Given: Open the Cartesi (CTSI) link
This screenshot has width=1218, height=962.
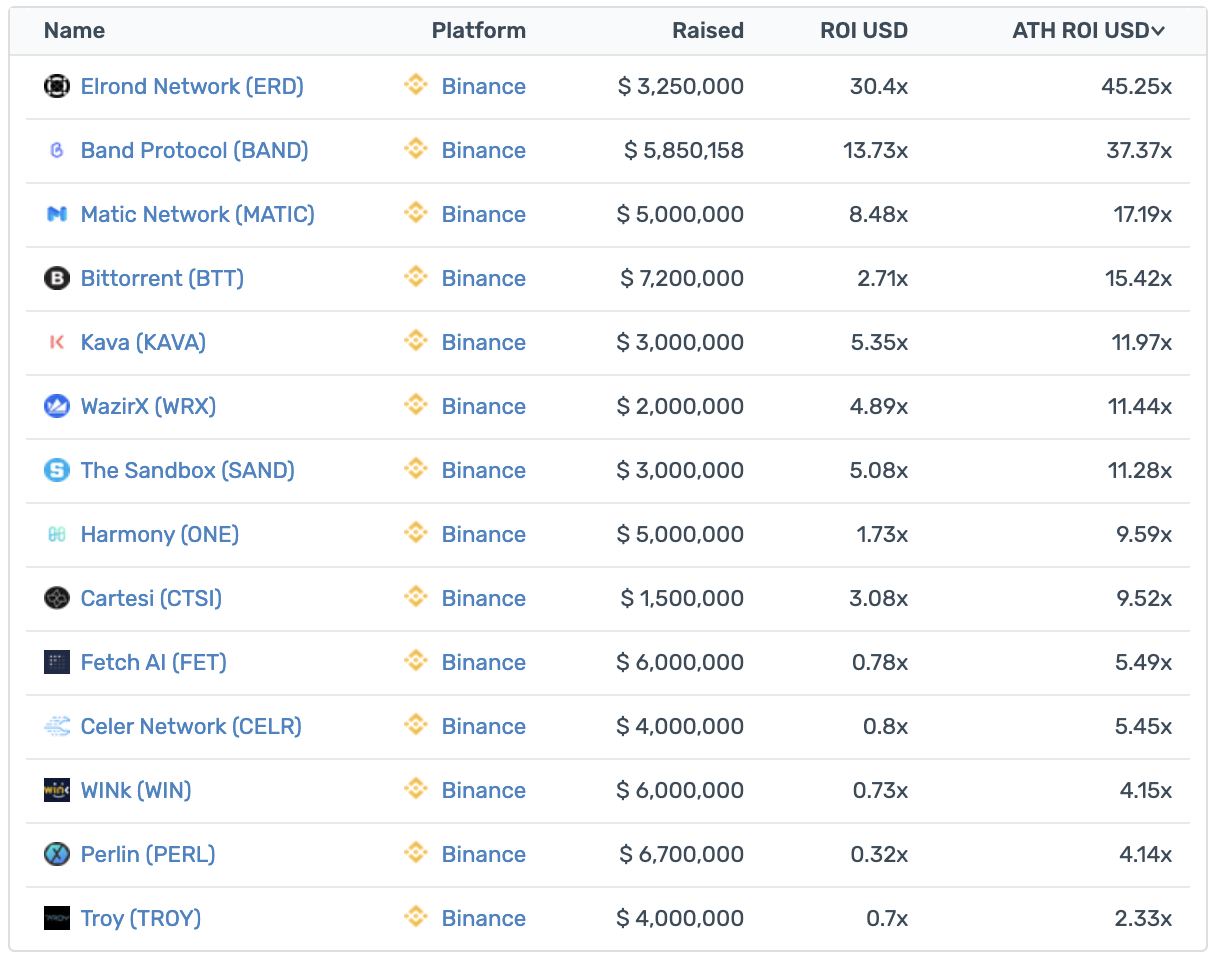Looking at the screenshot, I should point(151,598).
